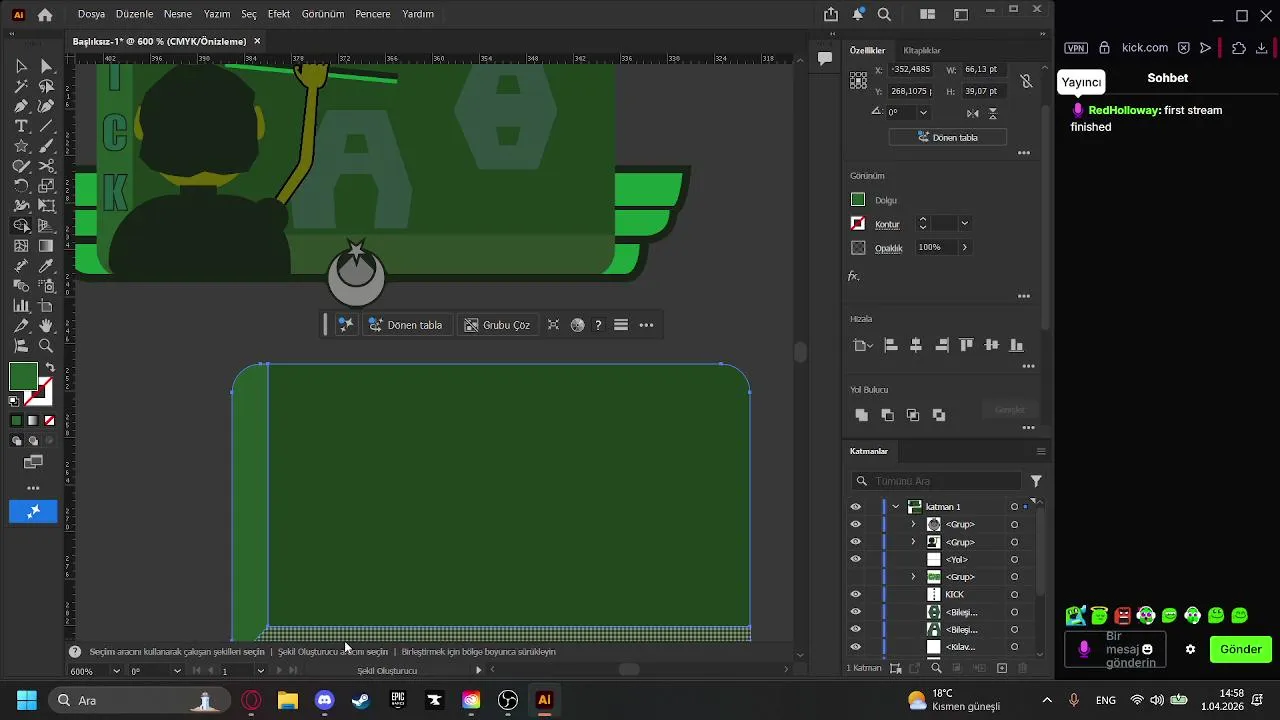Click the layer filter funnel icon
The image size is (1280, 720).
tap(1036, 481)
